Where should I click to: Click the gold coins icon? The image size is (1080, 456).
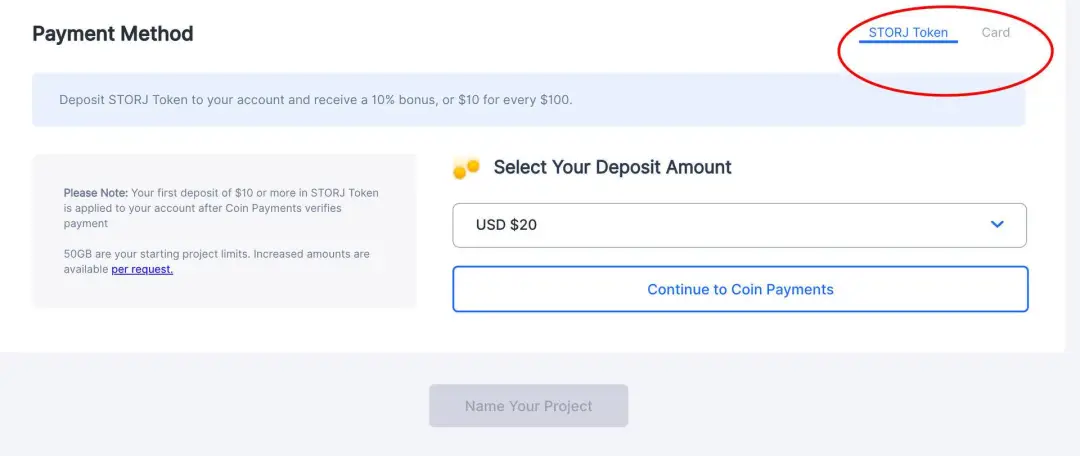(x=466, y=167)
